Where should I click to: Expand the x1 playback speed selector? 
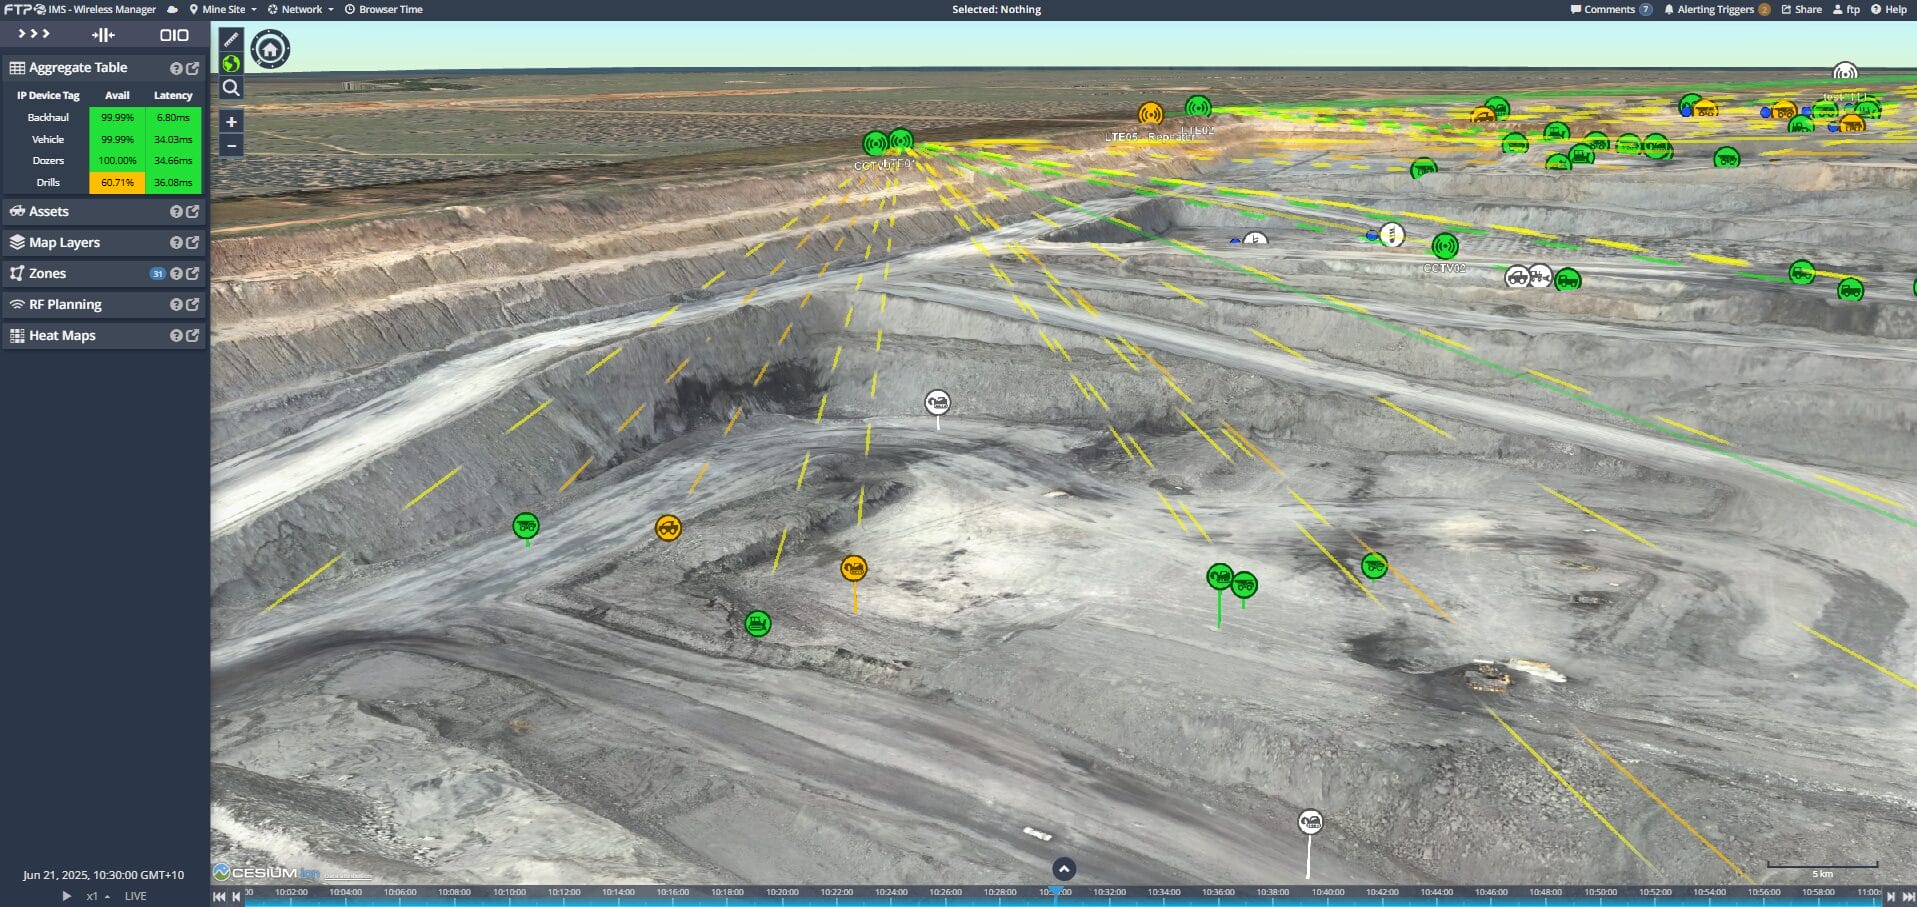point(97,896)
